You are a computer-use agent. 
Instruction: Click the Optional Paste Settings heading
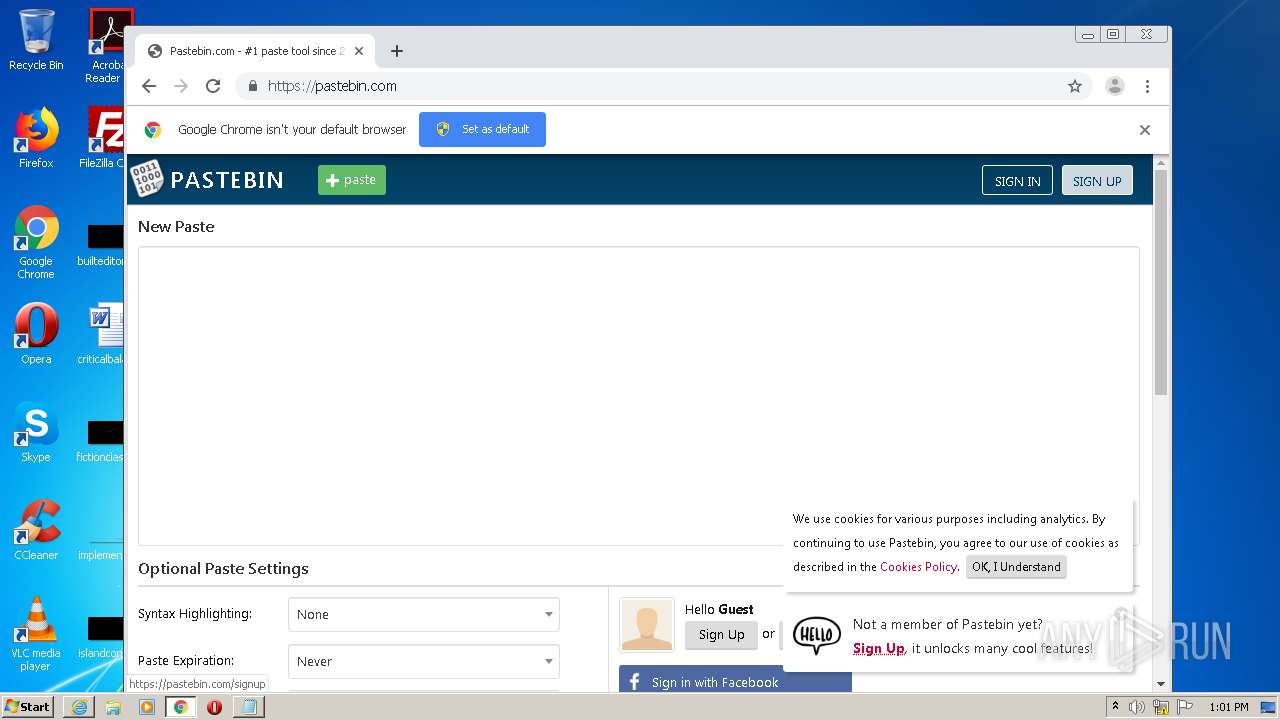[223, 569]
